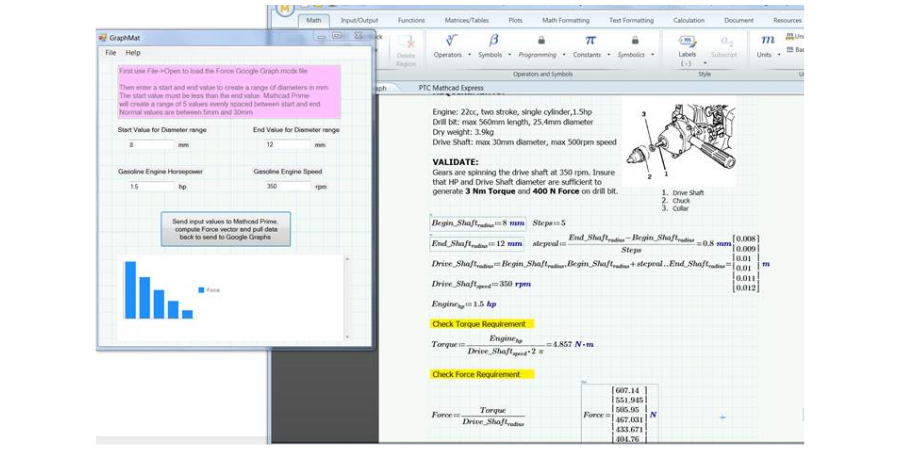The height and width of the screenshot is (450, 900).
Task: Open the File menu in GraphMat
Action: (111, 52)
